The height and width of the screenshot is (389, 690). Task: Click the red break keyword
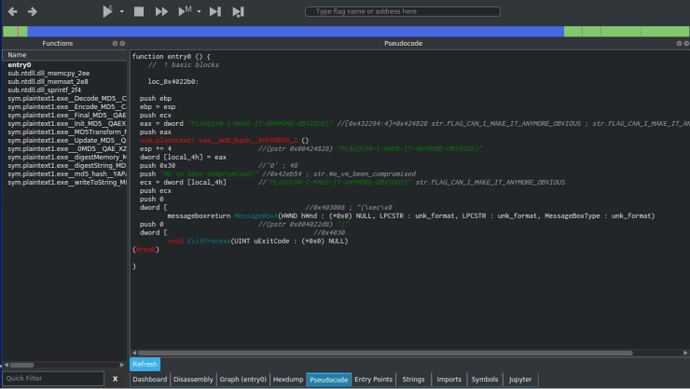146,250
